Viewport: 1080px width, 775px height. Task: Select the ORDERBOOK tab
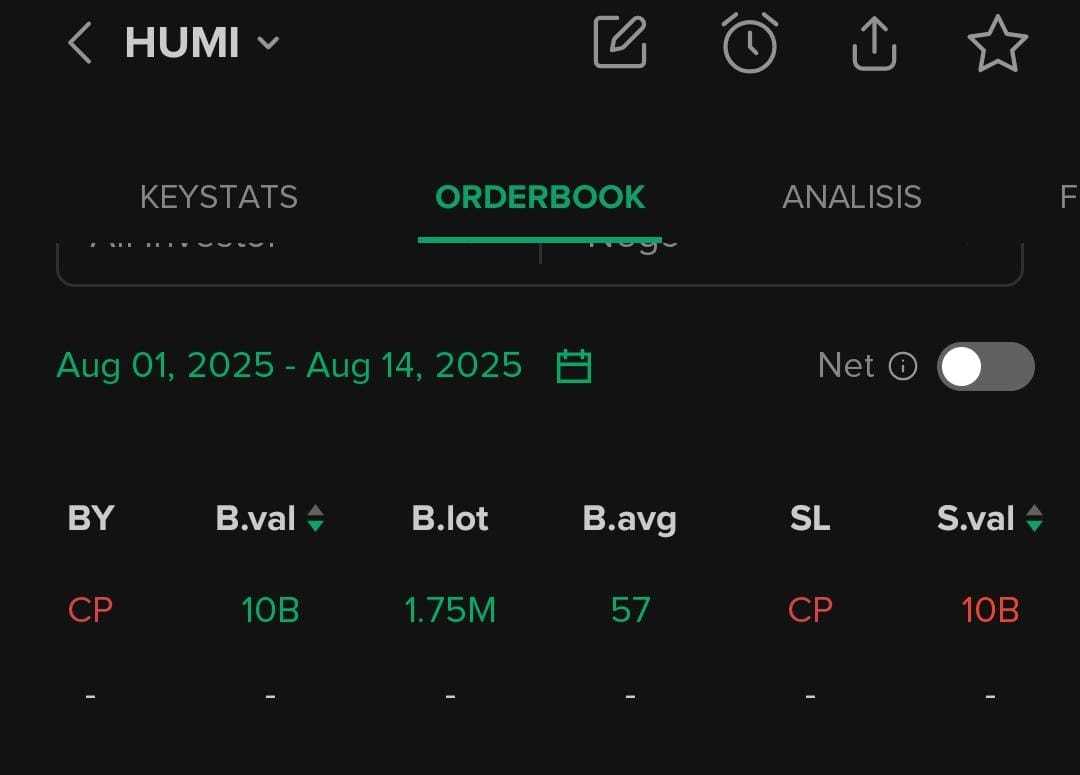(x=540, y=197)
